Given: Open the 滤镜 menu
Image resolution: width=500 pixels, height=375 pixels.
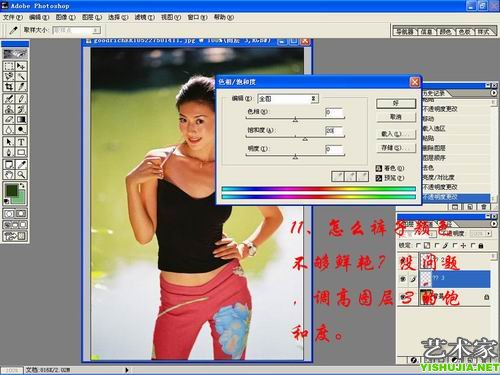Looking at the screenshot, I should coord(145,17).
